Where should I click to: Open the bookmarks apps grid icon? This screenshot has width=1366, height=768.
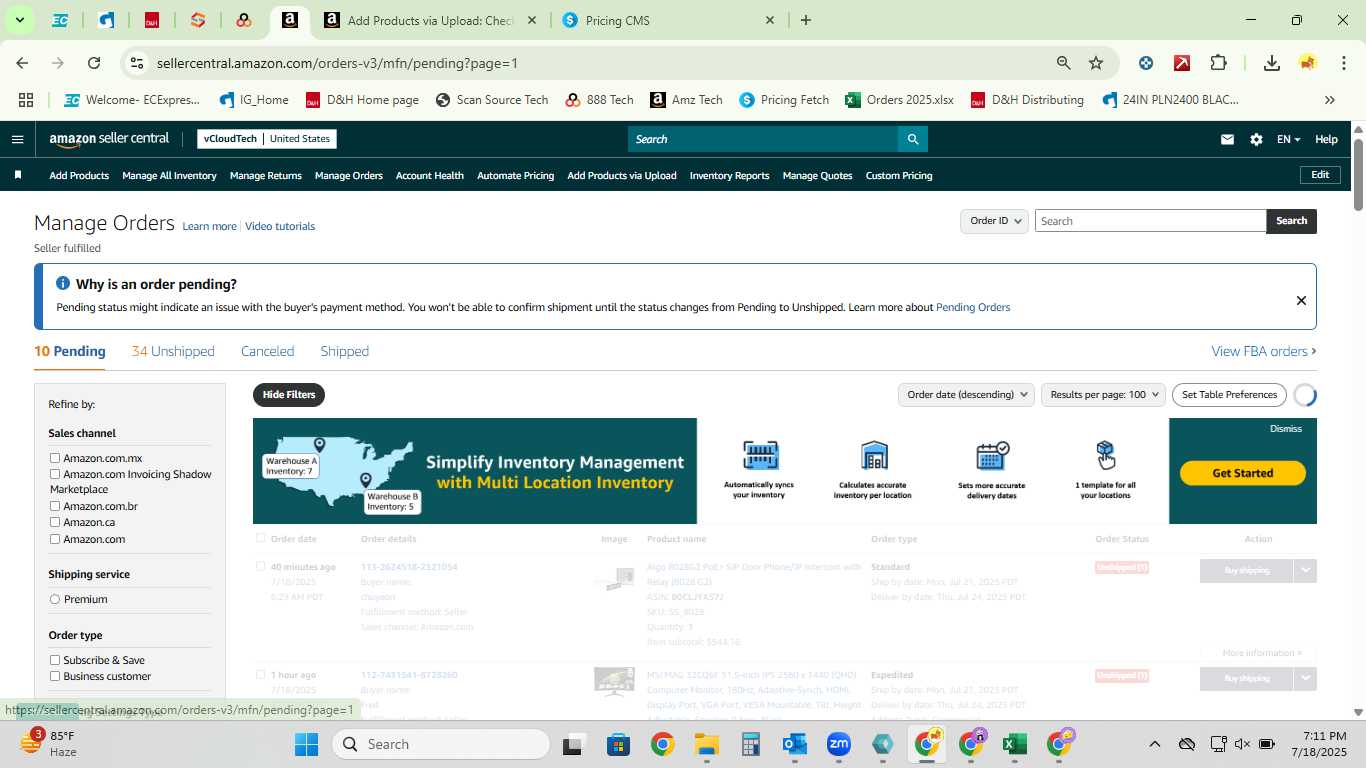[26, 100]
